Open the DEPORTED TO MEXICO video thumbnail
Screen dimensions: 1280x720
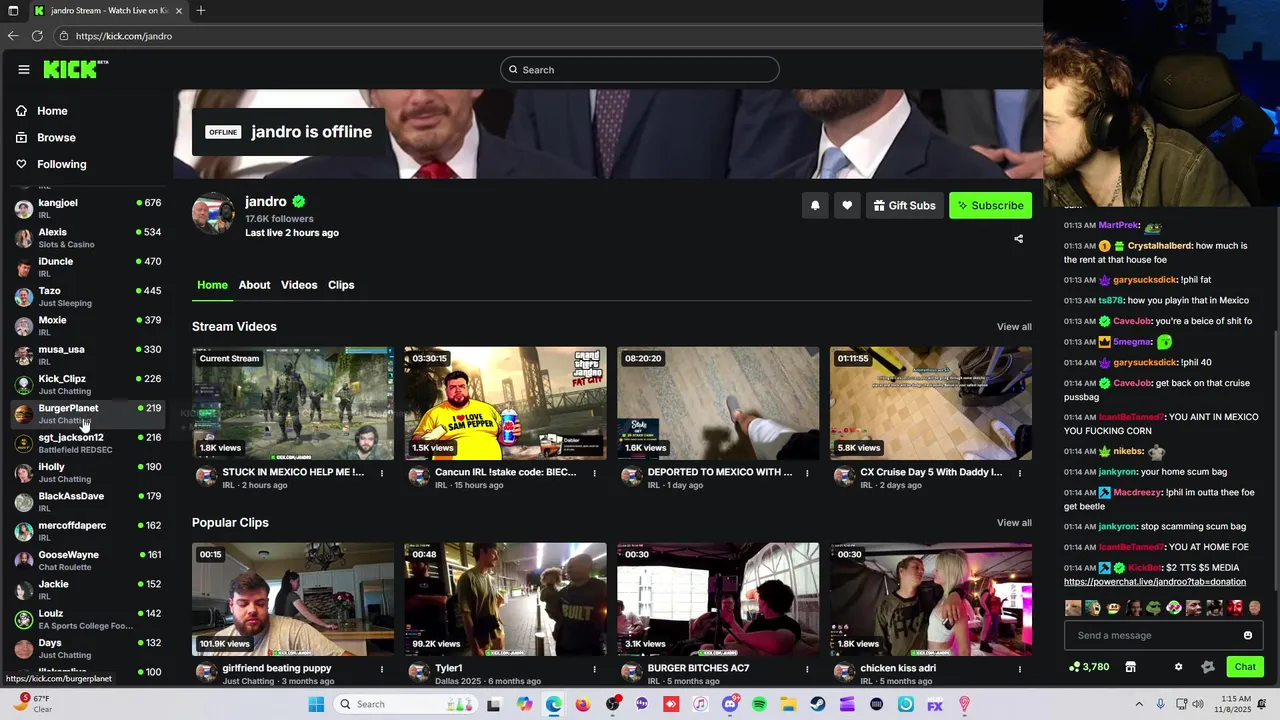[718, 403]
